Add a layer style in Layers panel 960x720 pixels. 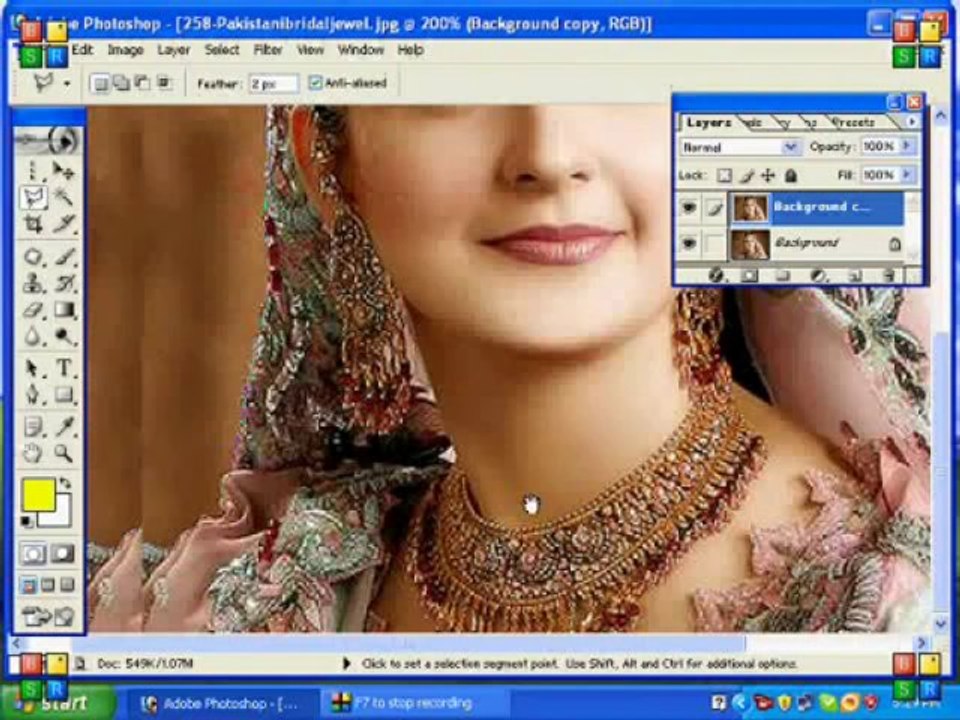(715, 276)
